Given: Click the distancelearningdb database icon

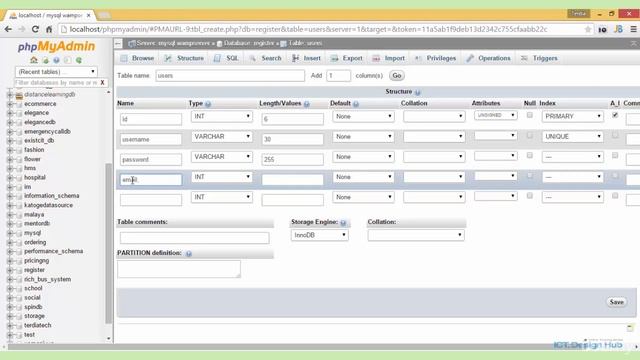Looking at the screenshot, I should coord(19,95).
